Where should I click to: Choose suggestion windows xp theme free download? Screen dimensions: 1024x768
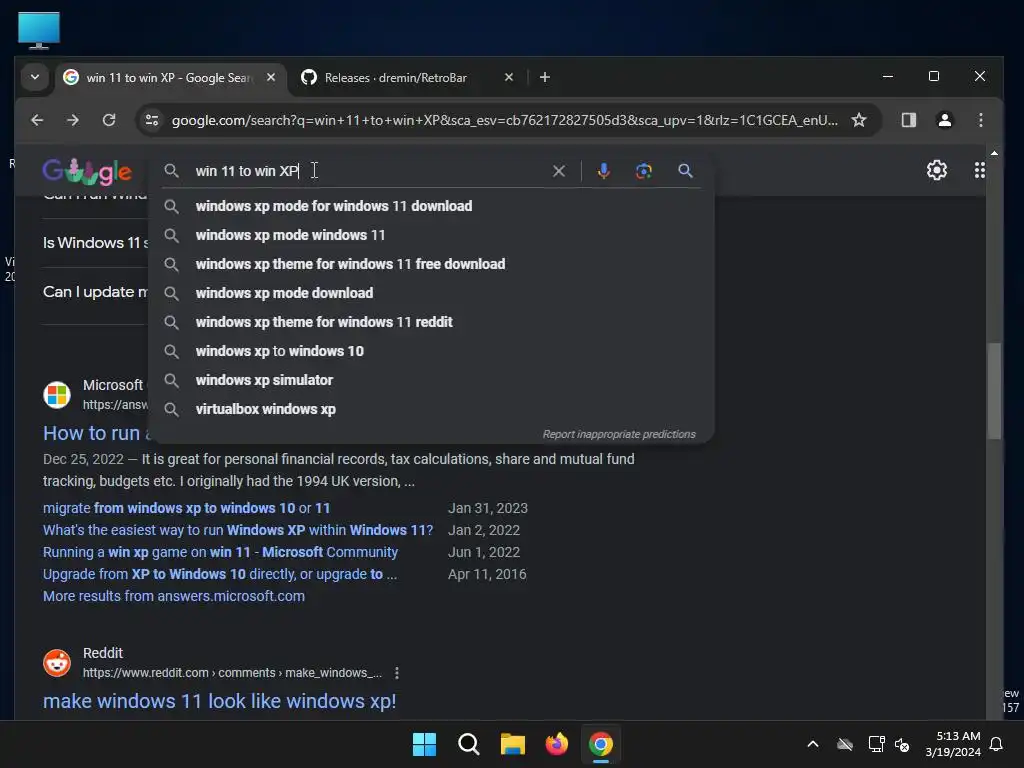431,264
